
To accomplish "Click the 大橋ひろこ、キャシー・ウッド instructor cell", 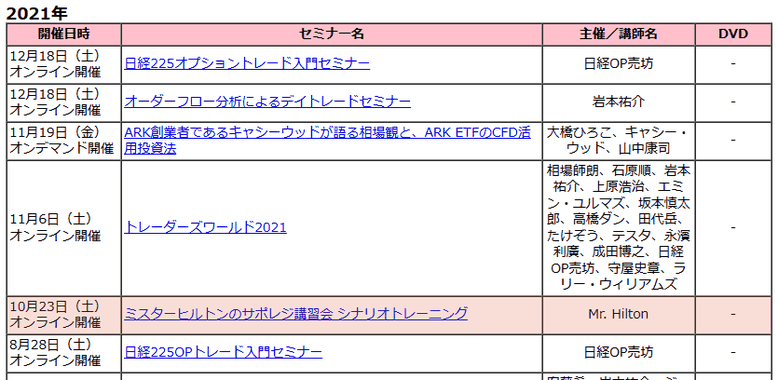I will pyautogui.click(x=618, y=141).
